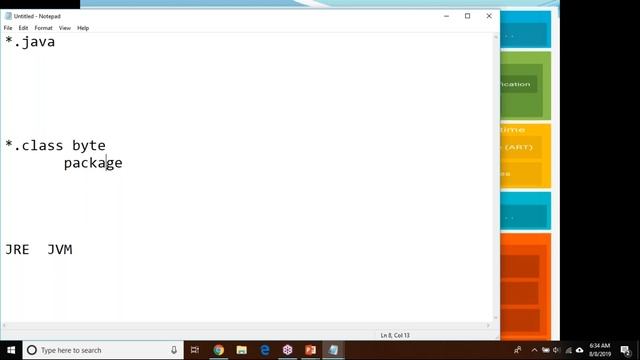Maximize the Notepad window

(467, 16)
